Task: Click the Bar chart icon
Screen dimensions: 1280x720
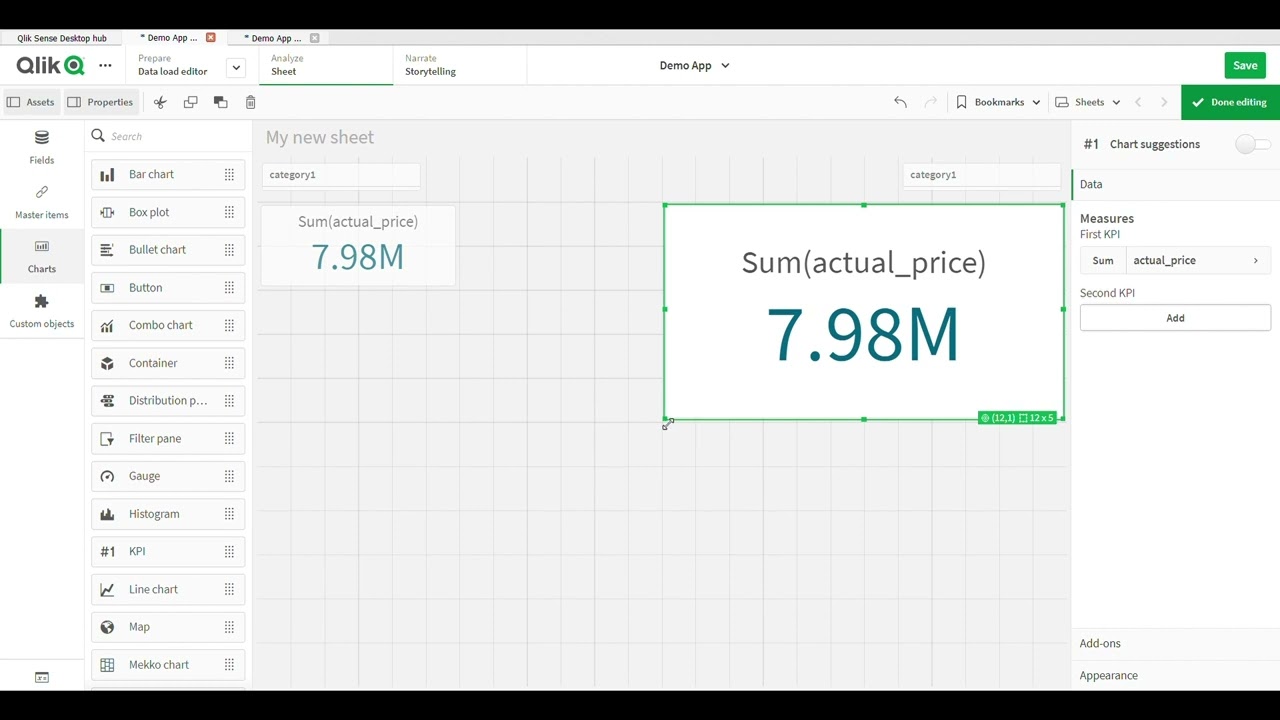Action: pyautogui.click(x=107, y=175)
